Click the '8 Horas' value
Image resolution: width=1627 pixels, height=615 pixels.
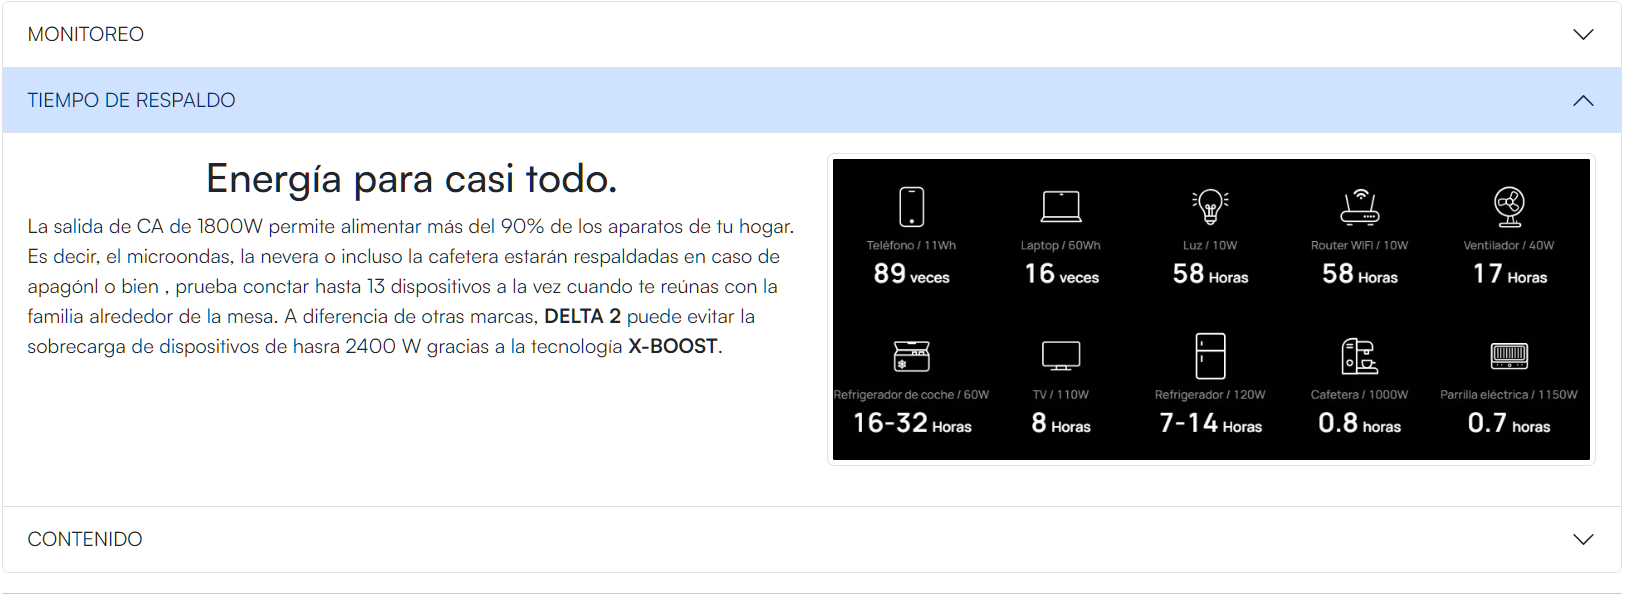(1061, 424)
